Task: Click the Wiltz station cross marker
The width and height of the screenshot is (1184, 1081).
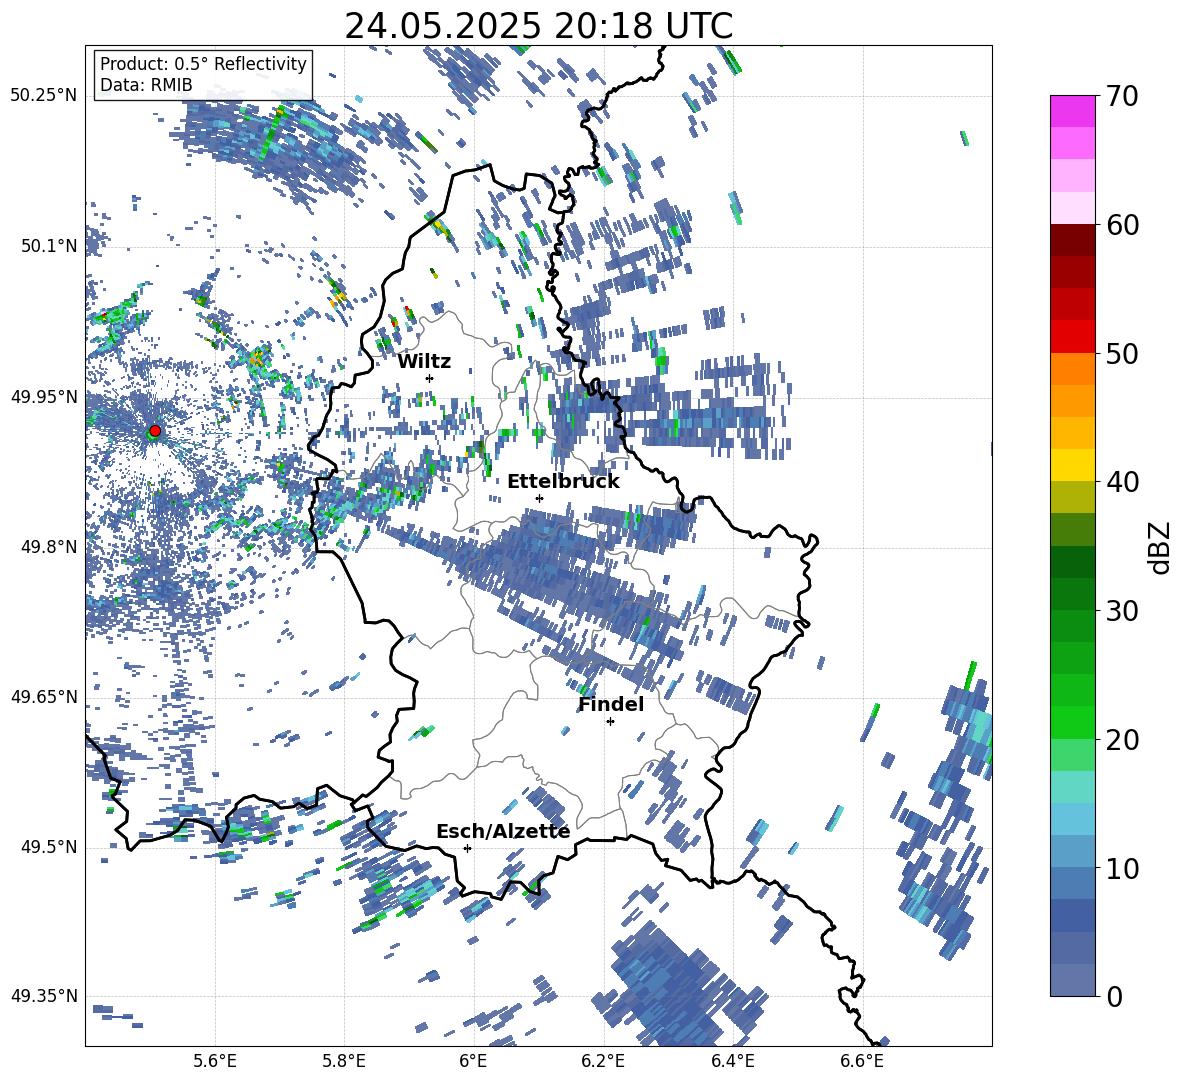Action: click(x=430, y=378)
